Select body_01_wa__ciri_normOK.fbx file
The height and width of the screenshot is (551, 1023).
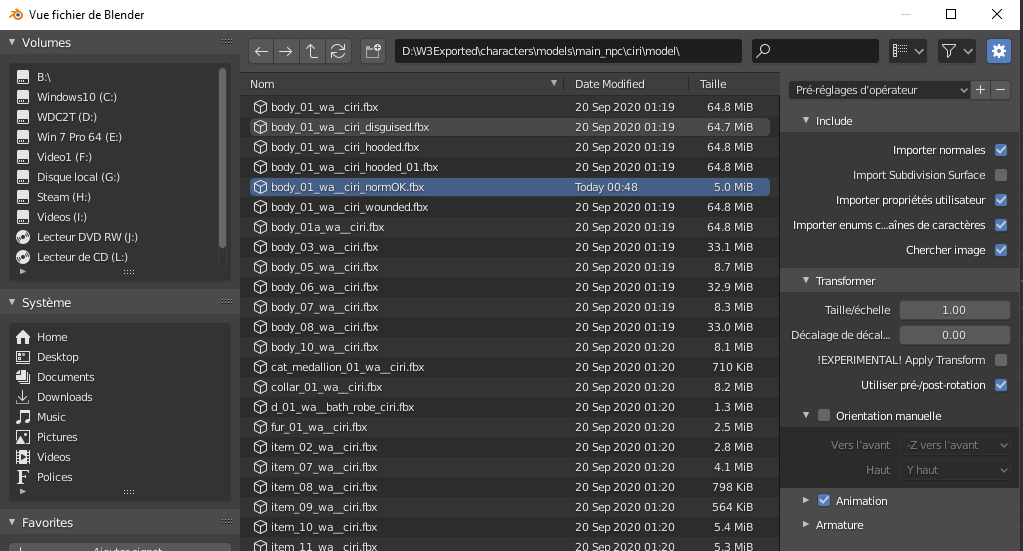pos(510,187)
